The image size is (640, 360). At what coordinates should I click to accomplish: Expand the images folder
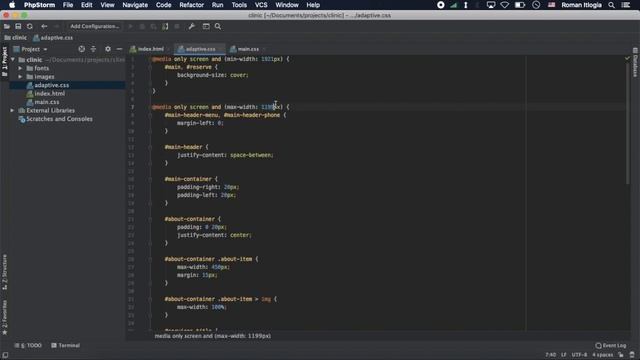point(20,77)
